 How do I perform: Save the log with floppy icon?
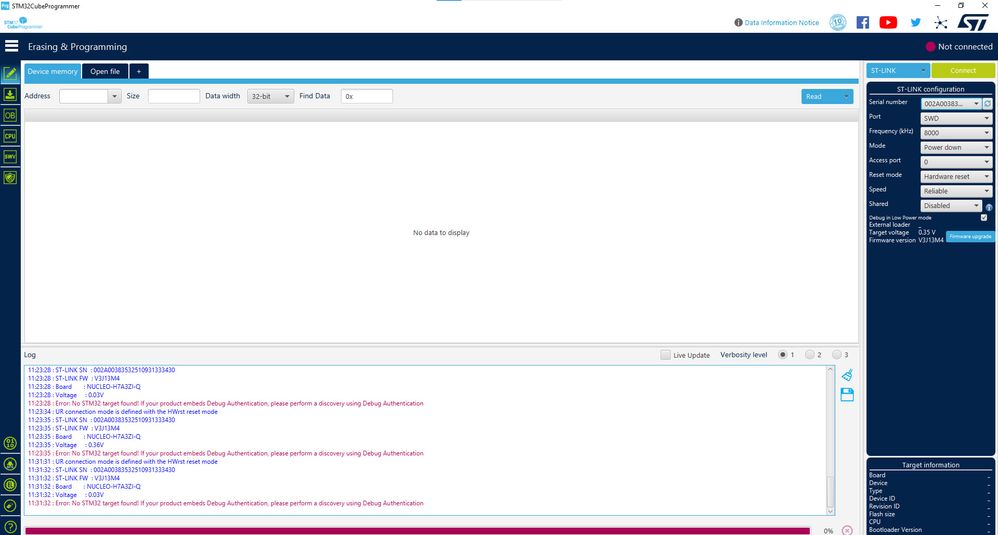pos(847,394)
